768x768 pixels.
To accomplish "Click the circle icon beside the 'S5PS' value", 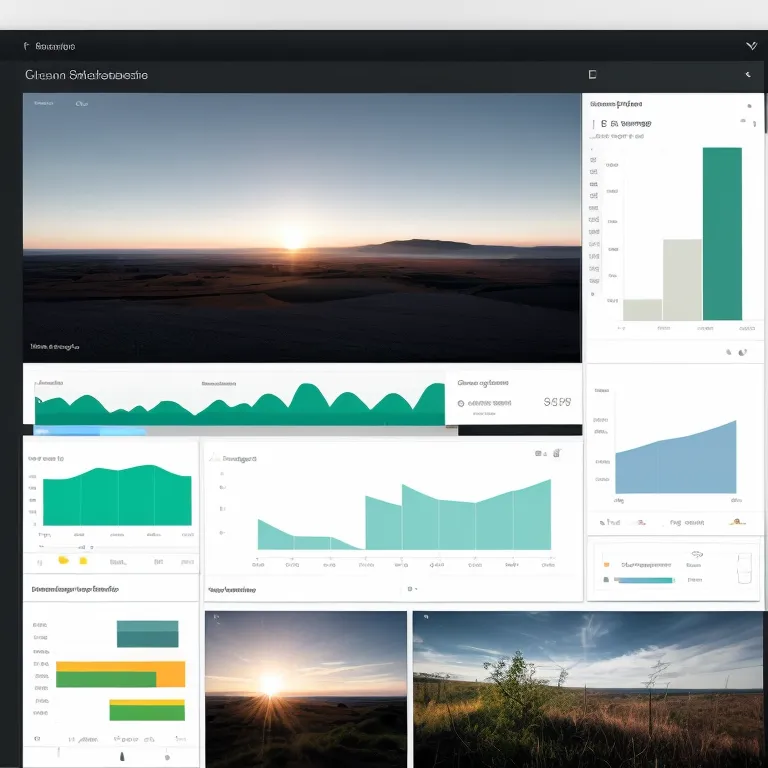I will tap(460, 403).
